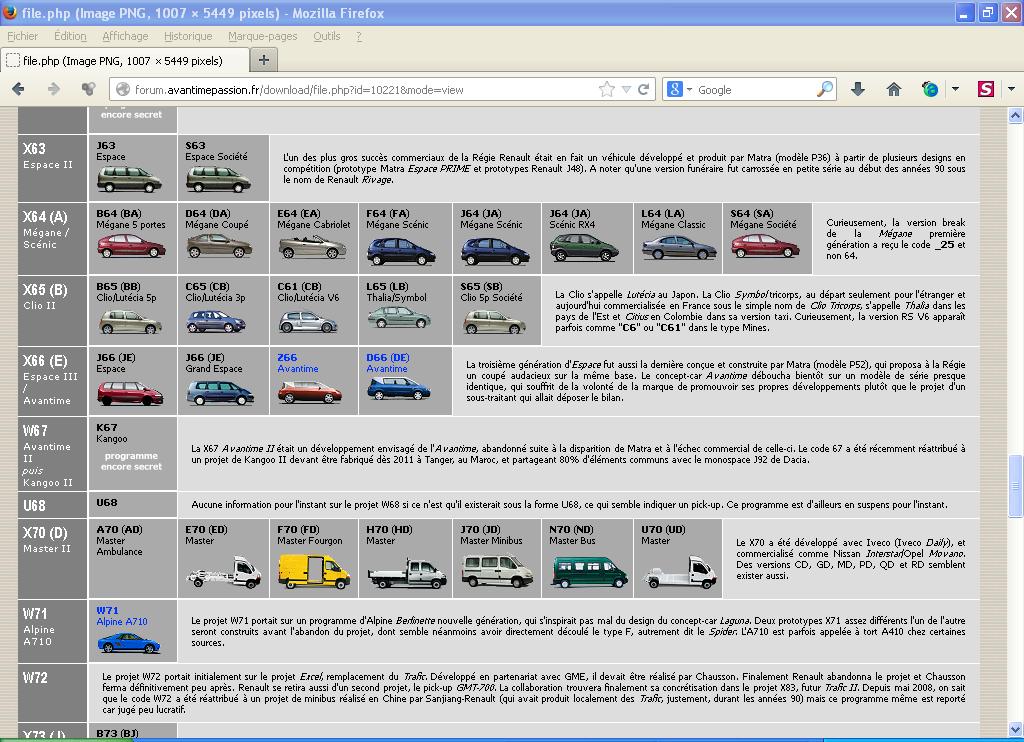The height and width of the screenshot is (742, 1024).
Task: Click the yellow Master Fourgon van picture
Action: 313,572
